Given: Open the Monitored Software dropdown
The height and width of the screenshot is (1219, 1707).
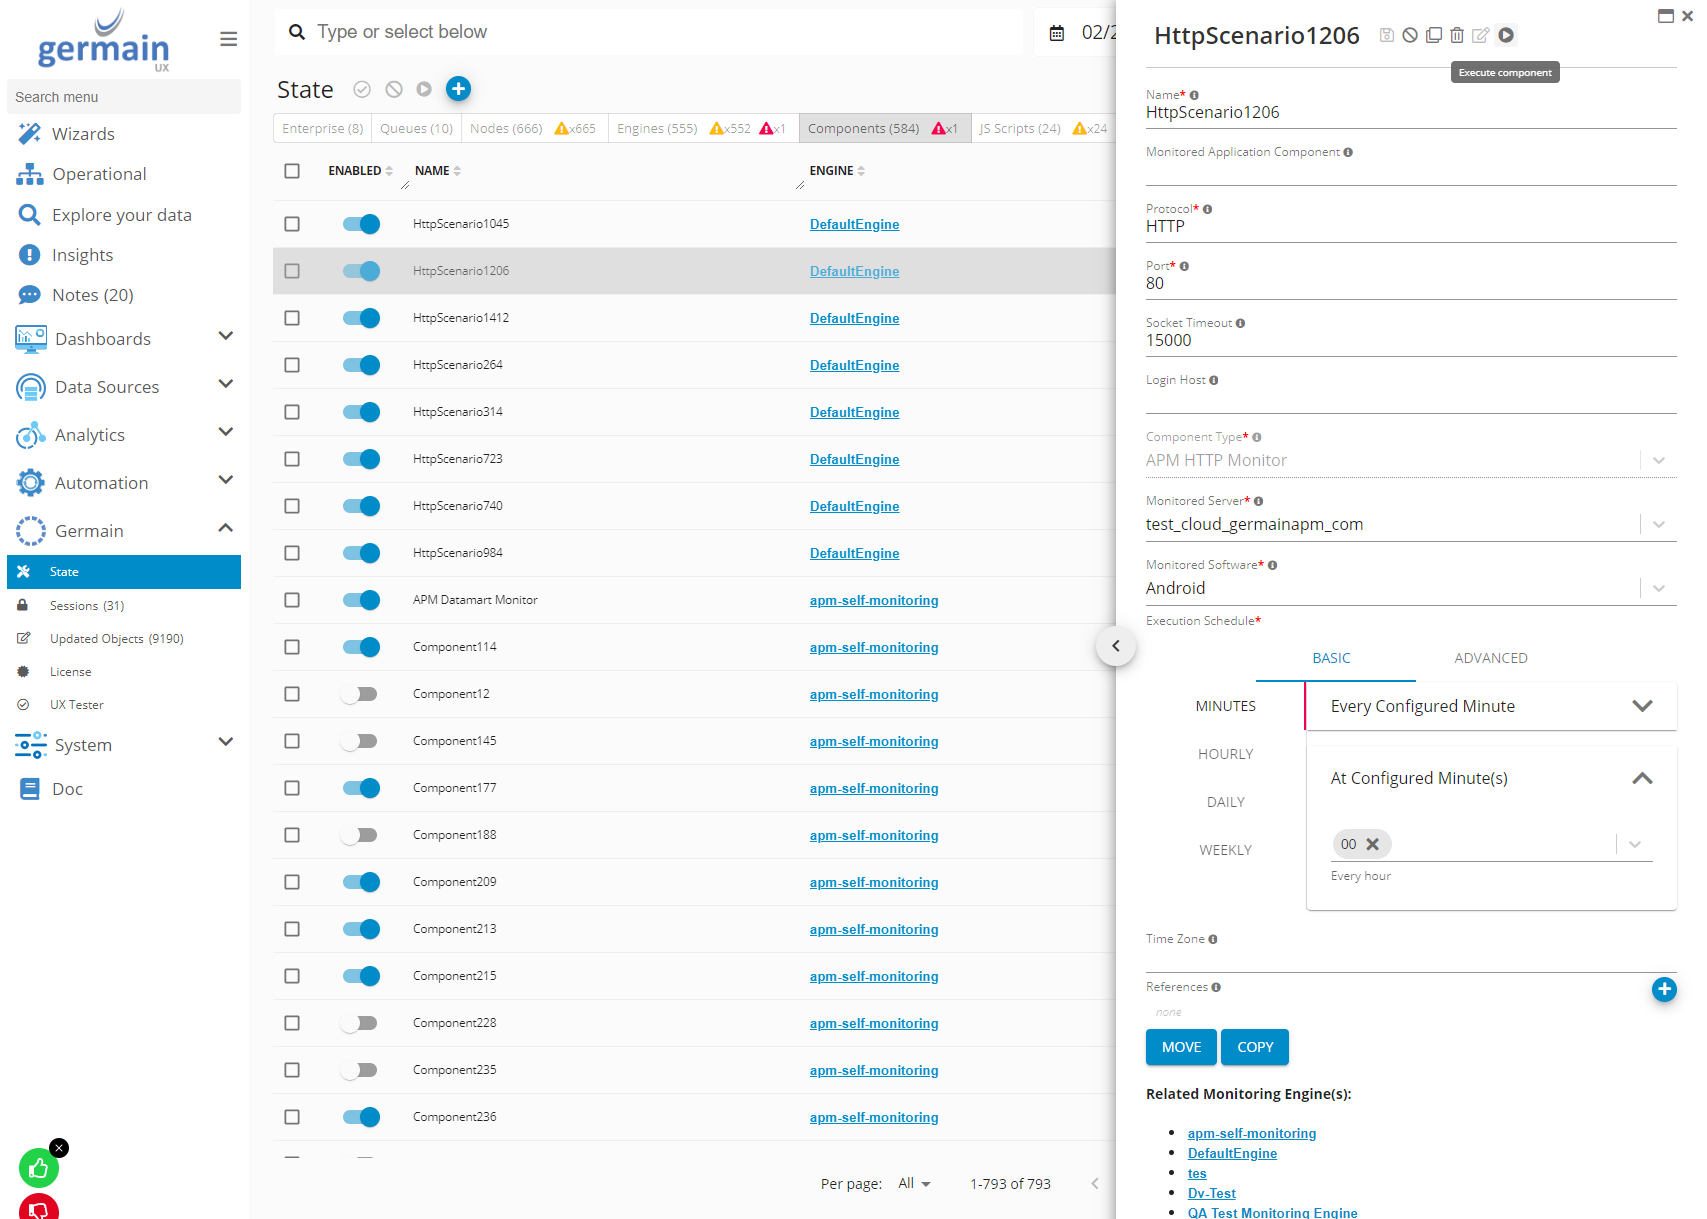Looking at the screenshot, I should click(1659, 588).
